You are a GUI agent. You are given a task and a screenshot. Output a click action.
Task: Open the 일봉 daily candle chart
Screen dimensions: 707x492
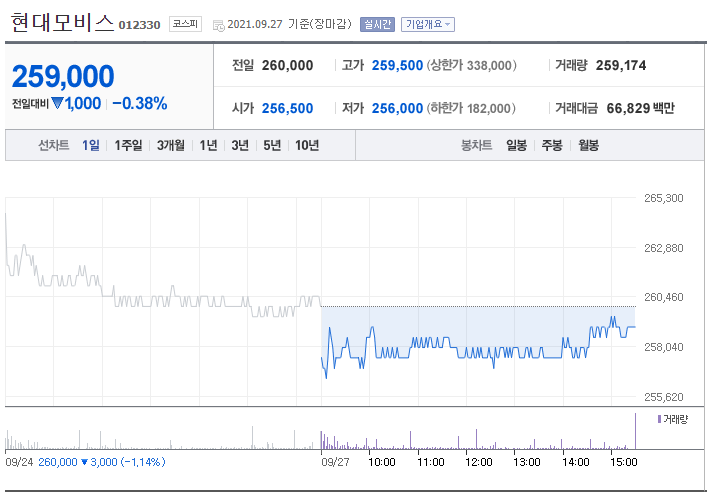pos(516,145)
